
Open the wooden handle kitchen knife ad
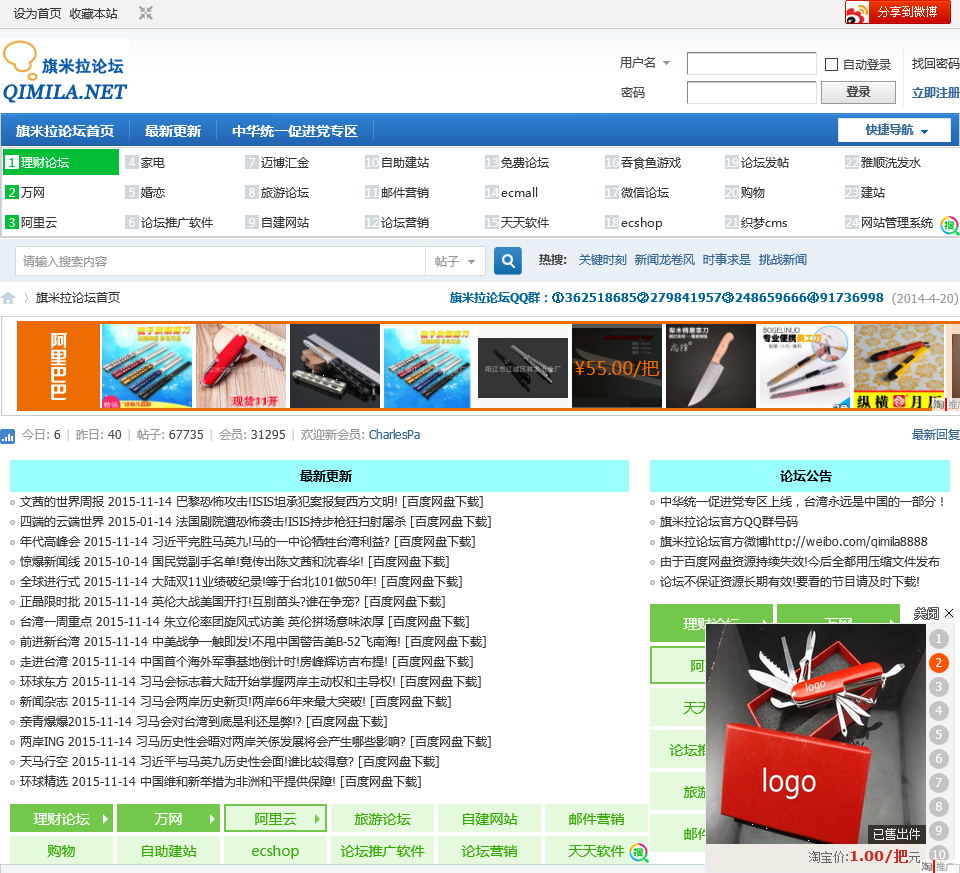point(711,366)
